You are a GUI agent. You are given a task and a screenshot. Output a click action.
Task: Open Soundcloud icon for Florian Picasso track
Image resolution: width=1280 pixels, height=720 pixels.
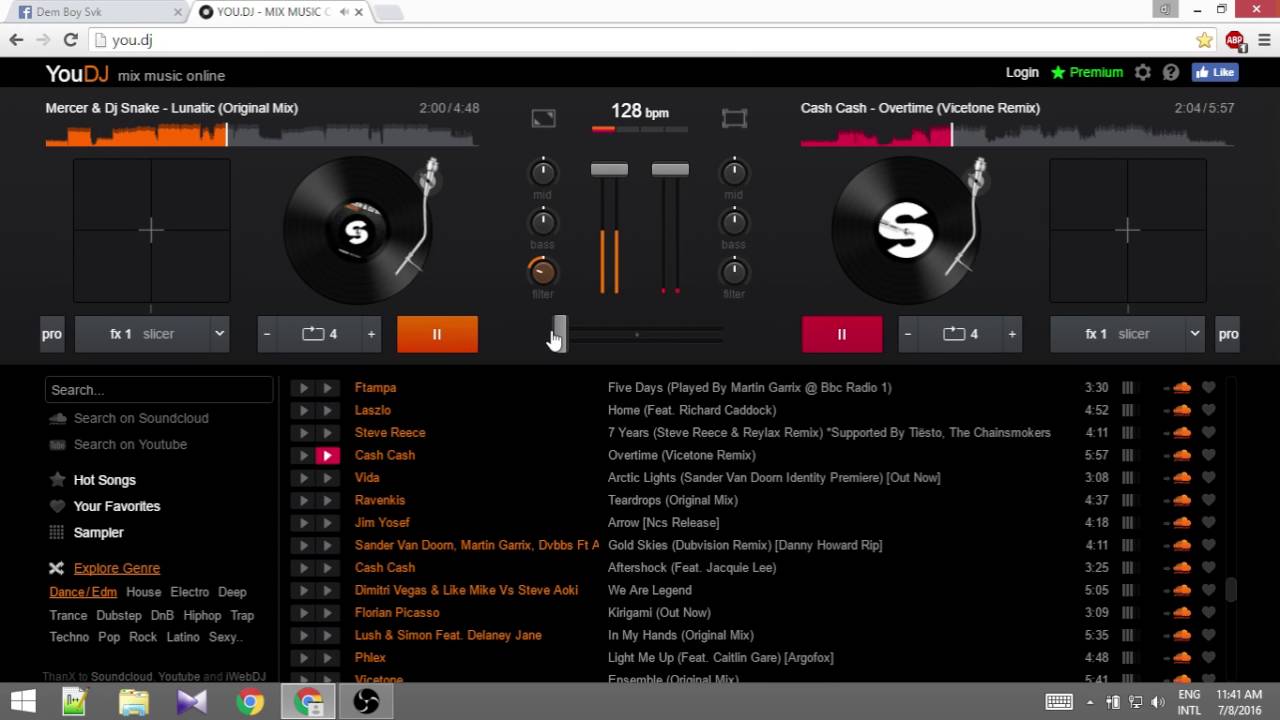click(1182, 612)
